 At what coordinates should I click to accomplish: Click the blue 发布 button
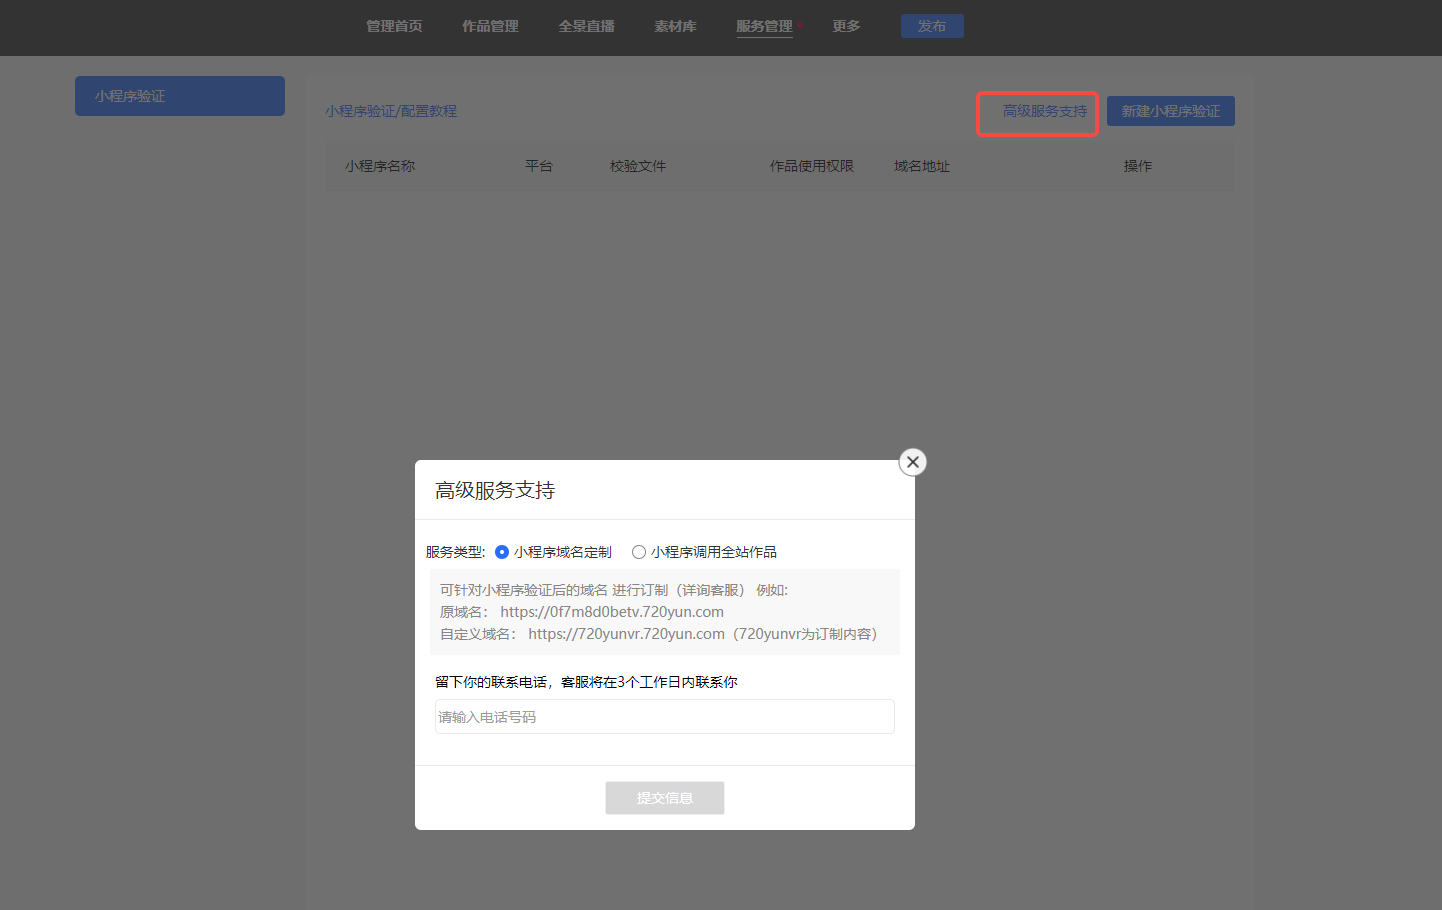(932, 26)
